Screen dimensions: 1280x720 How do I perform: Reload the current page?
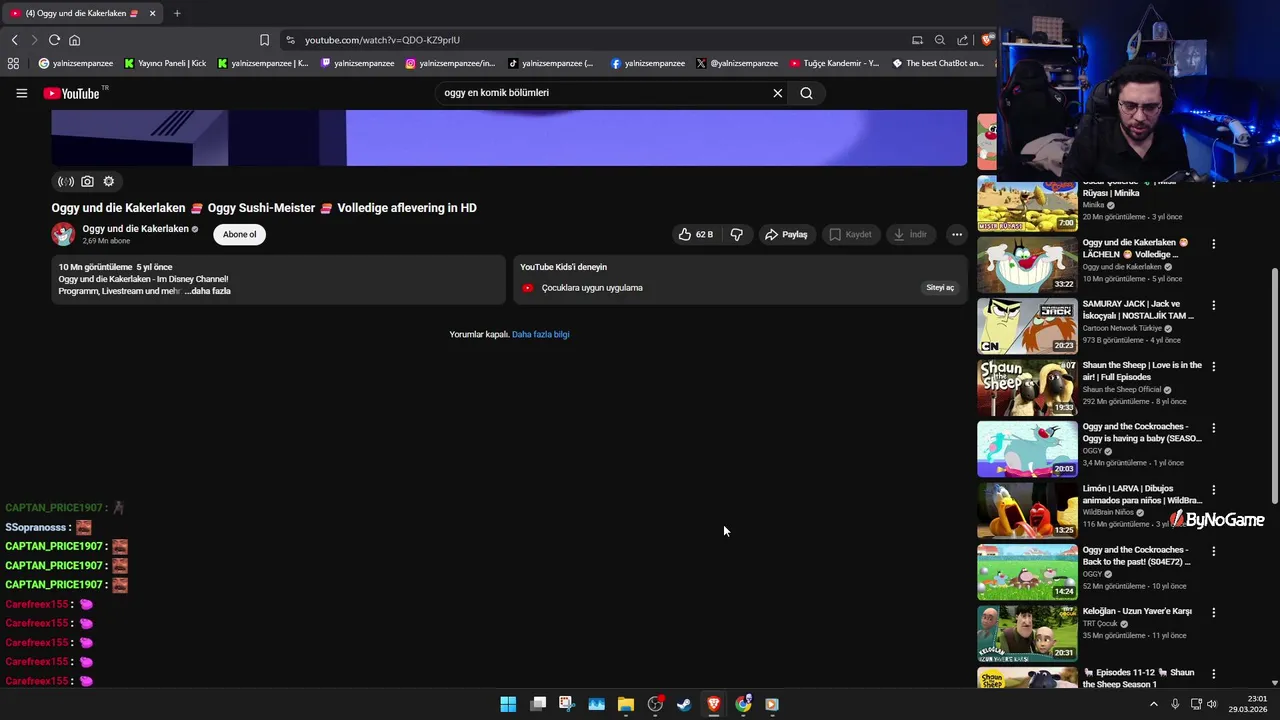click(54, 40)
